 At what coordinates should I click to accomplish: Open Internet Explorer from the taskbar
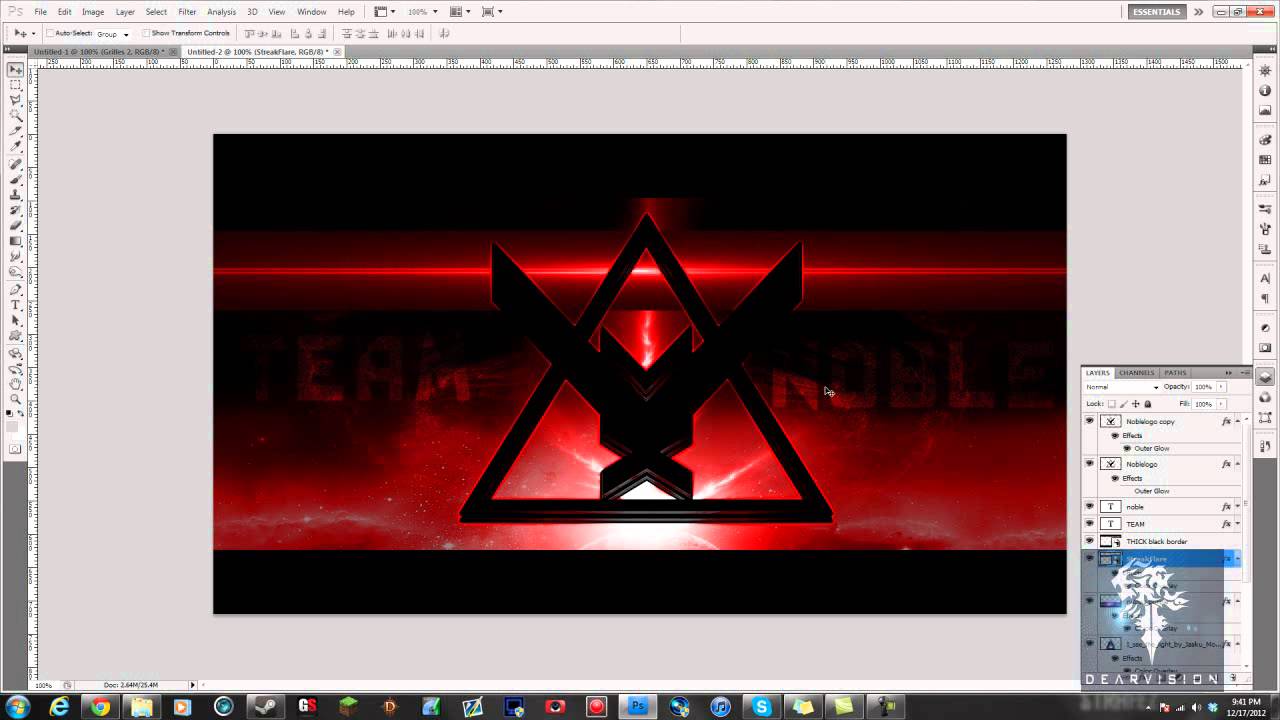coord(60,706)
